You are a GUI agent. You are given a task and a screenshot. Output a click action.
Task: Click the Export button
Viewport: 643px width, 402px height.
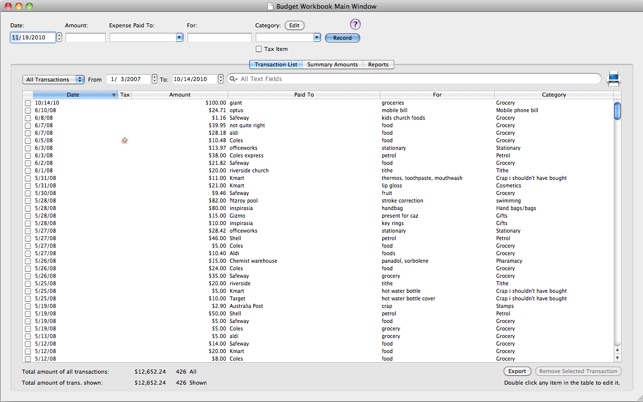tap(517, 371)
